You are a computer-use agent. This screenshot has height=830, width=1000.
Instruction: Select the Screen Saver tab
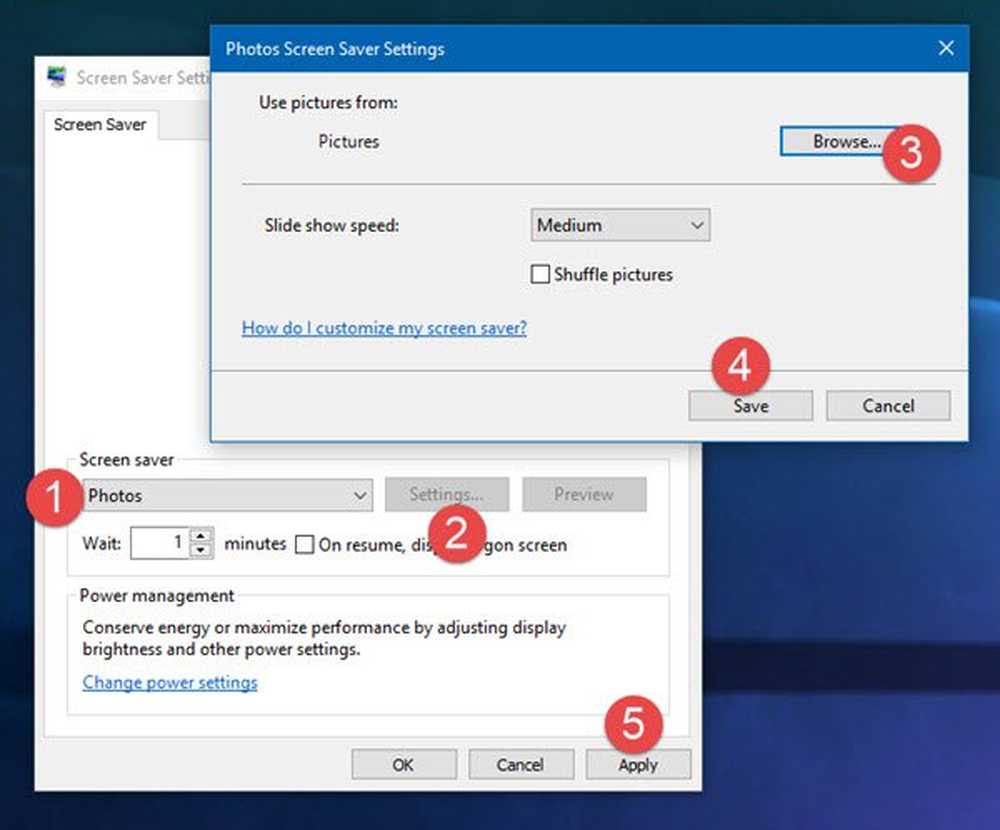(x=100, y=125)
